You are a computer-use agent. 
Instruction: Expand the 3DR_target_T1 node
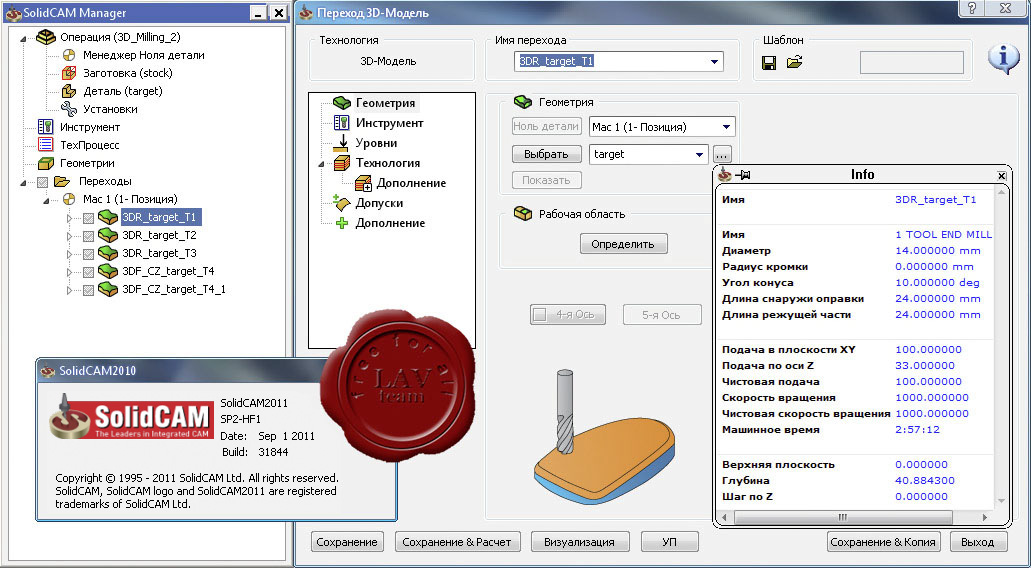tap(70, 218)
